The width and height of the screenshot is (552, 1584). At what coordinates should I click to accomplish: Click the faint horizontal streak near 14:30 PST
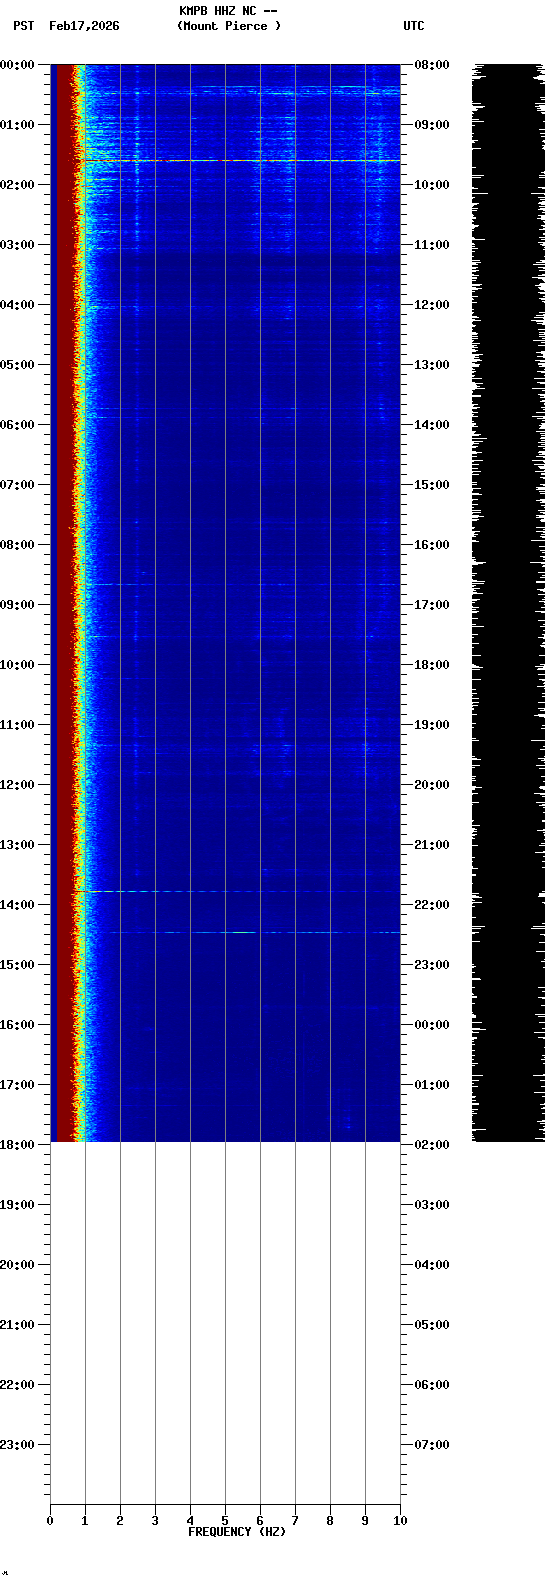255,933
